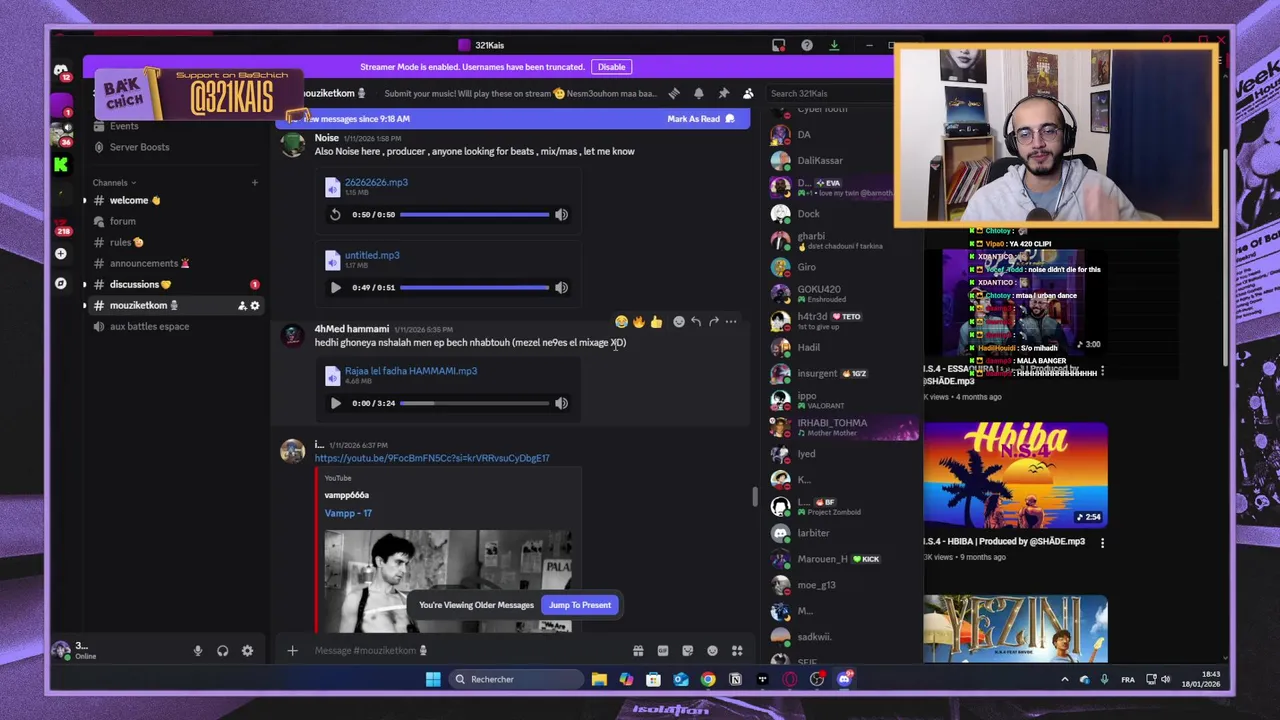This screenshot has height=720, width=1280.
Task: Open Apps launcher in message bar
Action: [737, 650]
